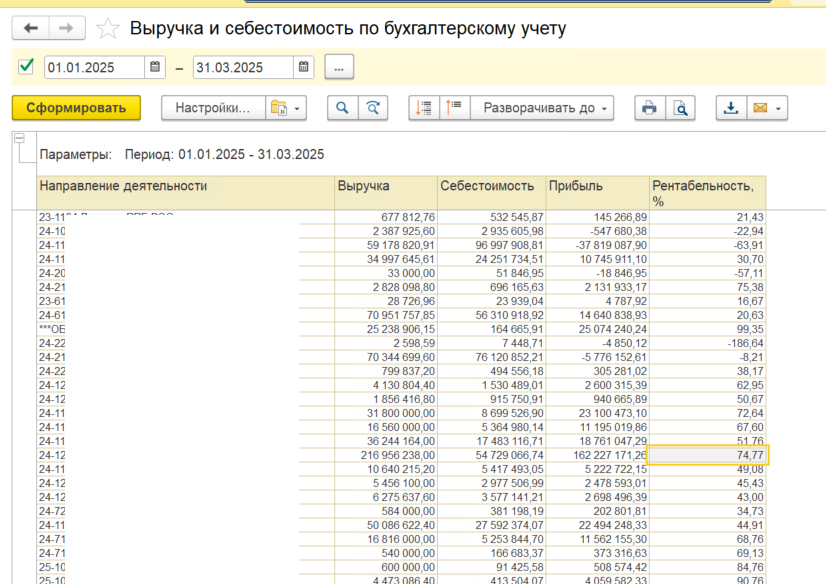The height and width of the screenshot is (584, 826).
Task: Expand all groups toolbar icon
Action: coord(454,108)
